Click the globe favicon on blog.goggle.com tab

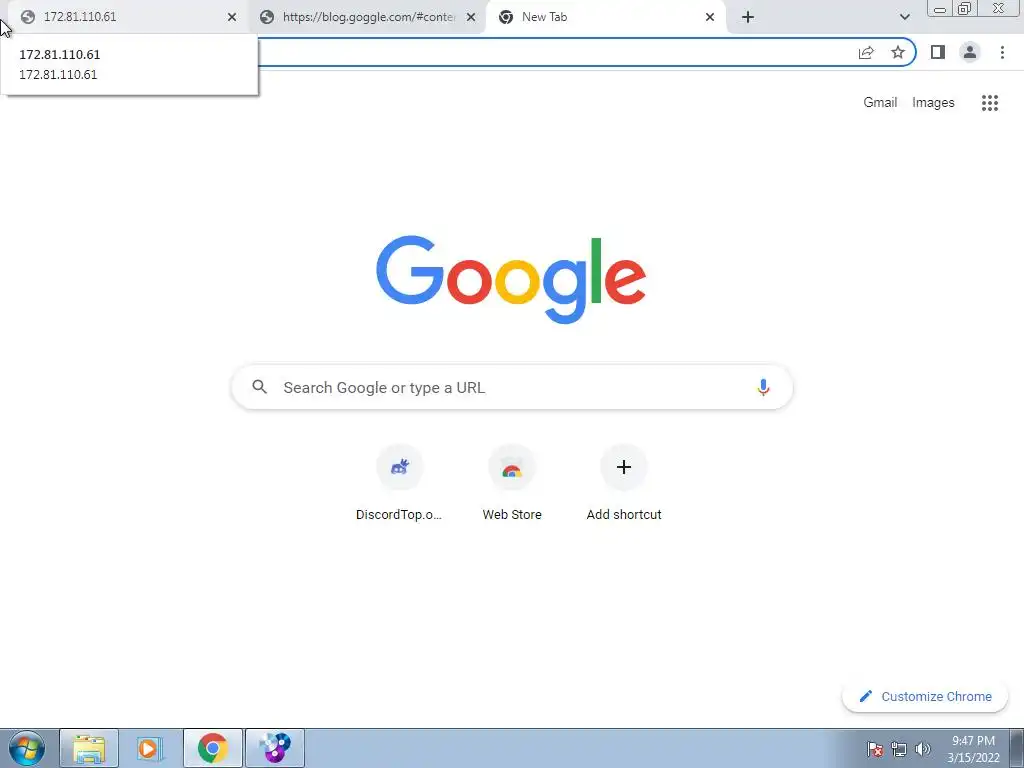pos(266,17)
